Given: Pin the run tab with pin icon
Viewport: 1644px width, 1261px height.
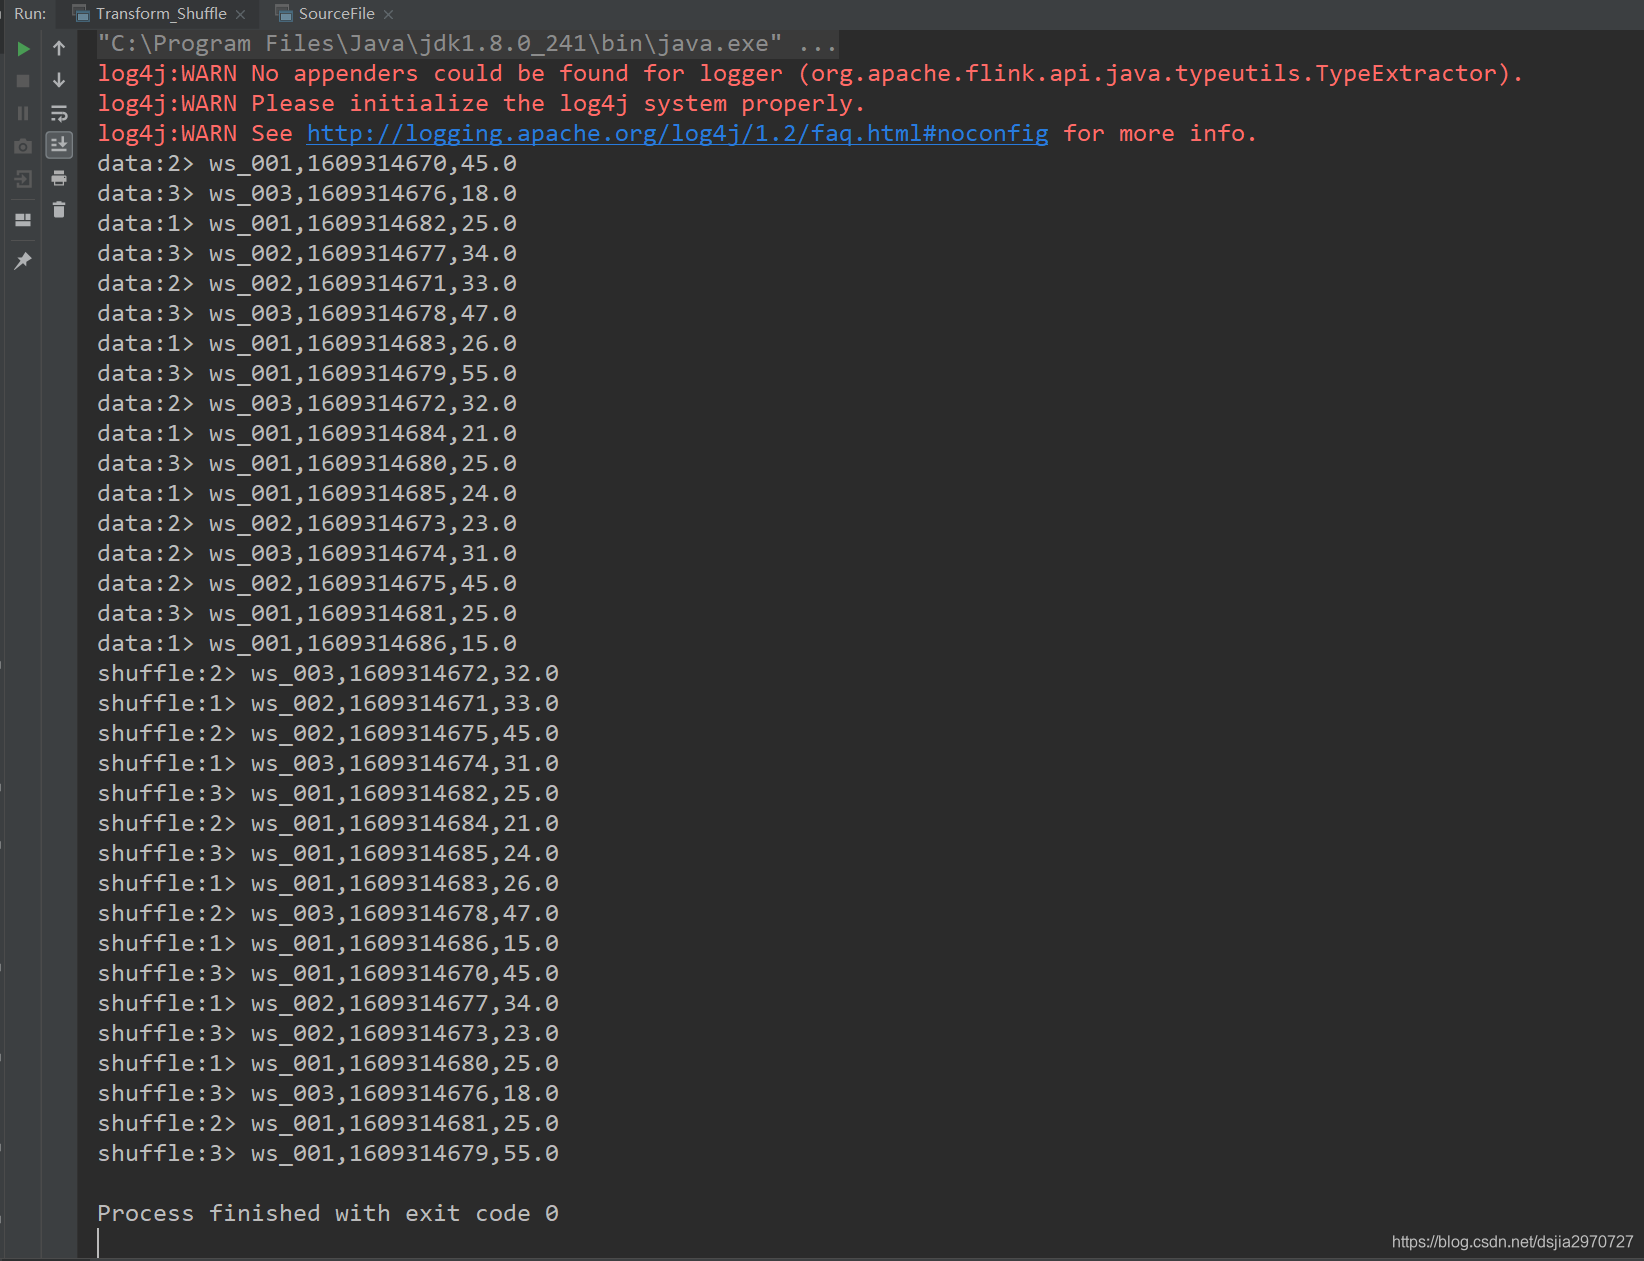Looking at the screenshot, I should click(23, 261).
